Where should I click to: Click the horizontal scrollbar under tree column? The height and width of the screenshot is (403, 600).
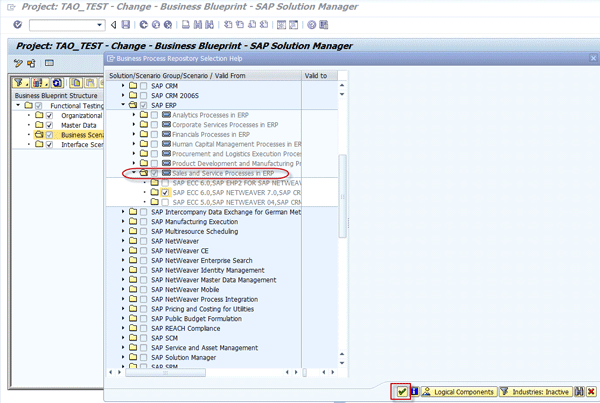[165, 372]
